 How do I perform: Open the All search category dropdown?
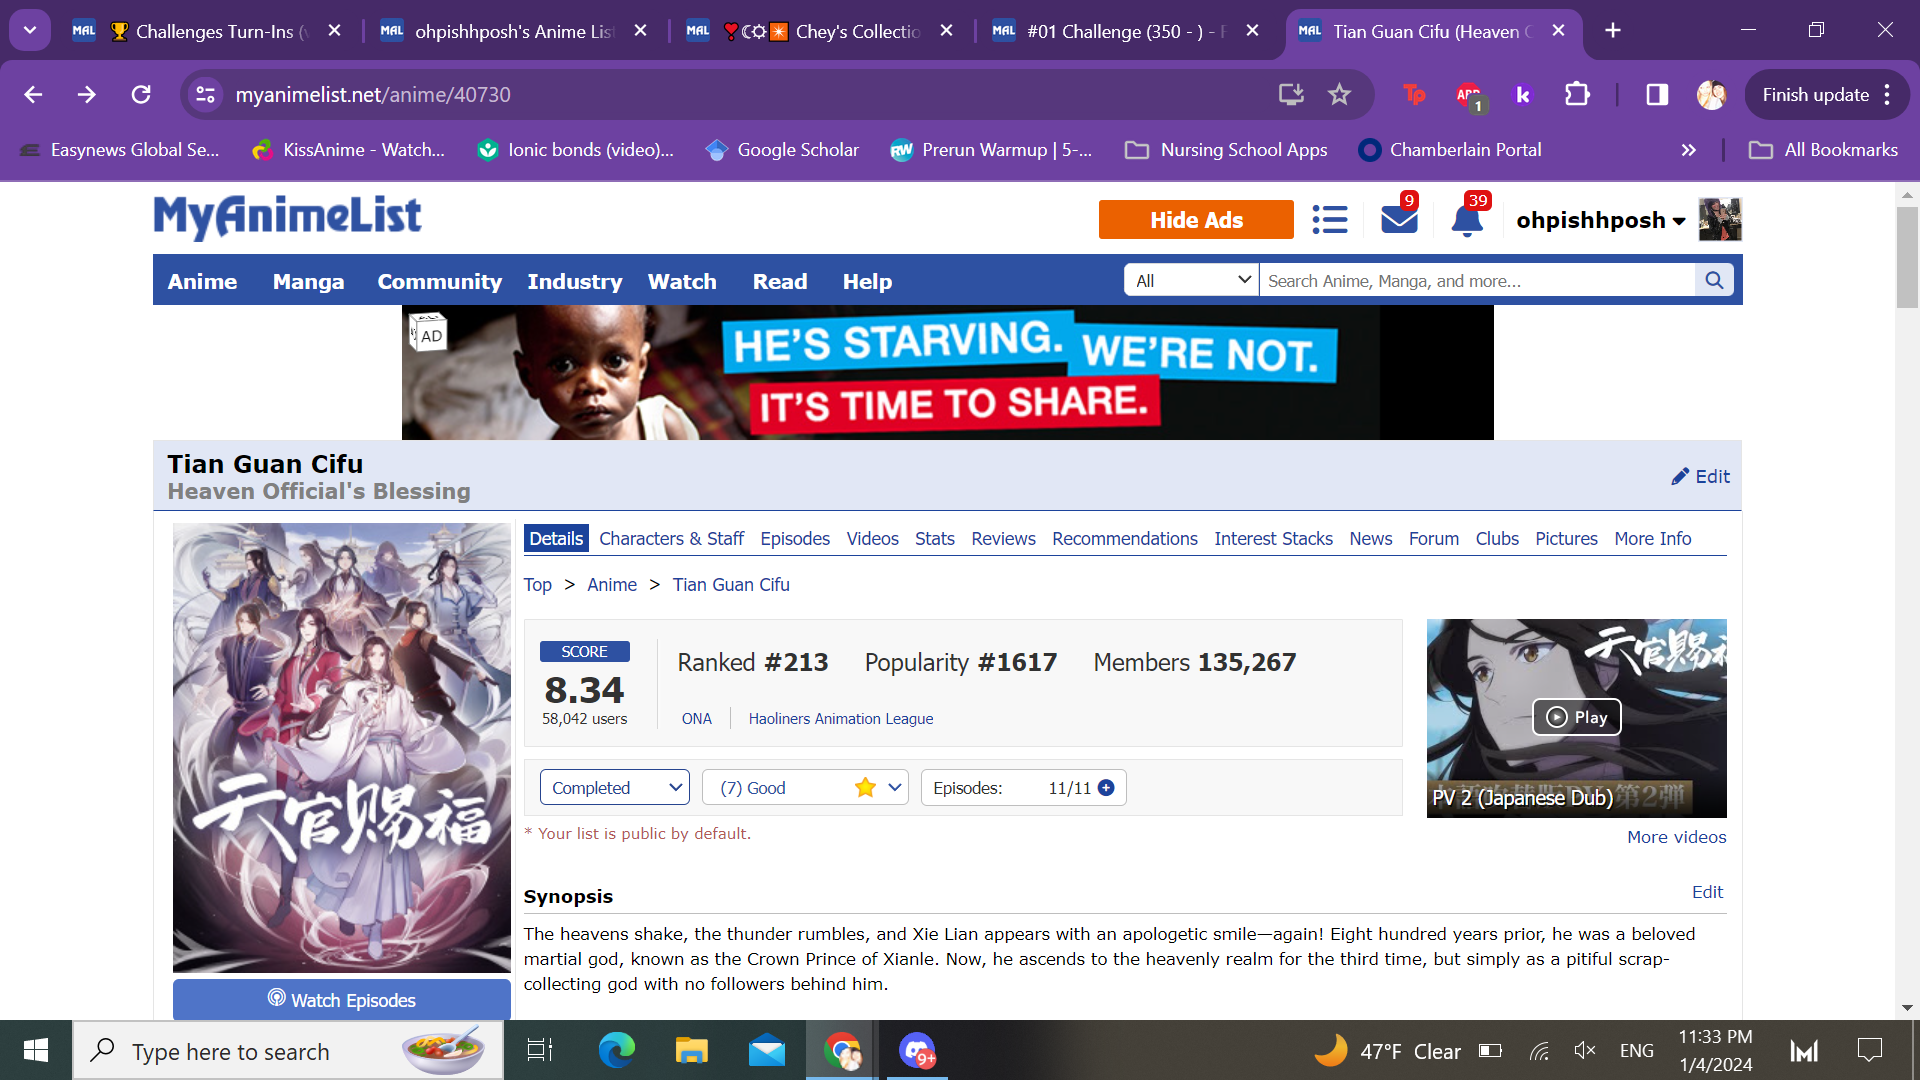tap(1192, 281)
